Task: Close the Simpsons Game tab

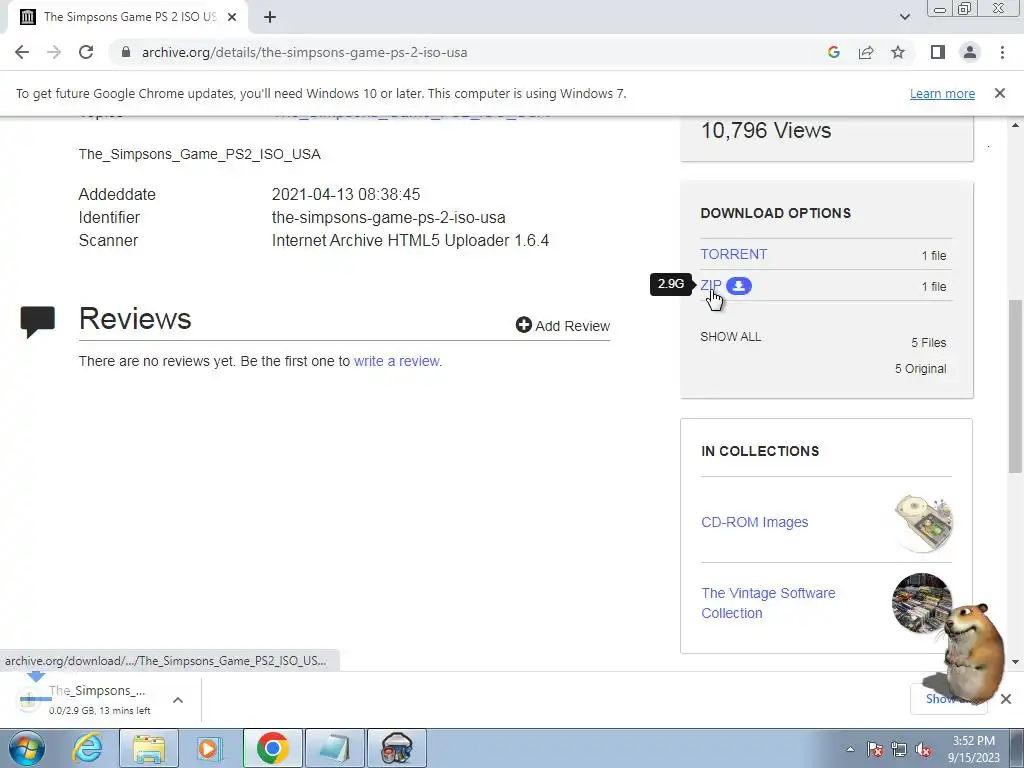Action: pos(232,17)
